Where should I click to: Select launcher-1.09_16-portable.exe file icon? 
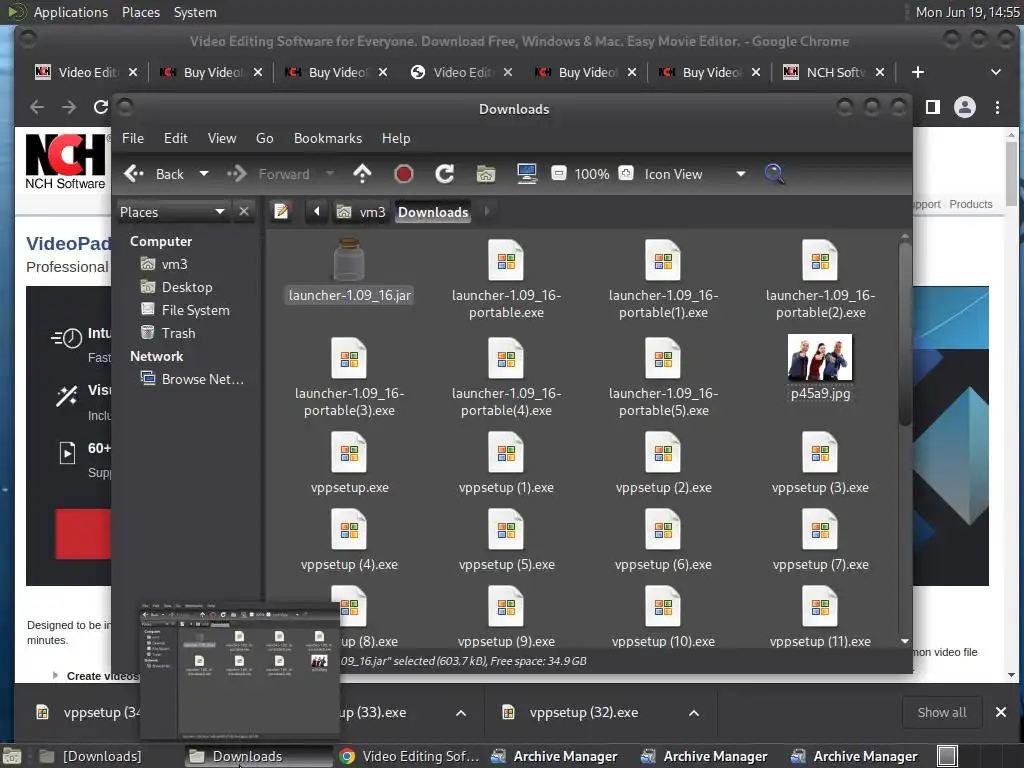(x=506, y=260)
